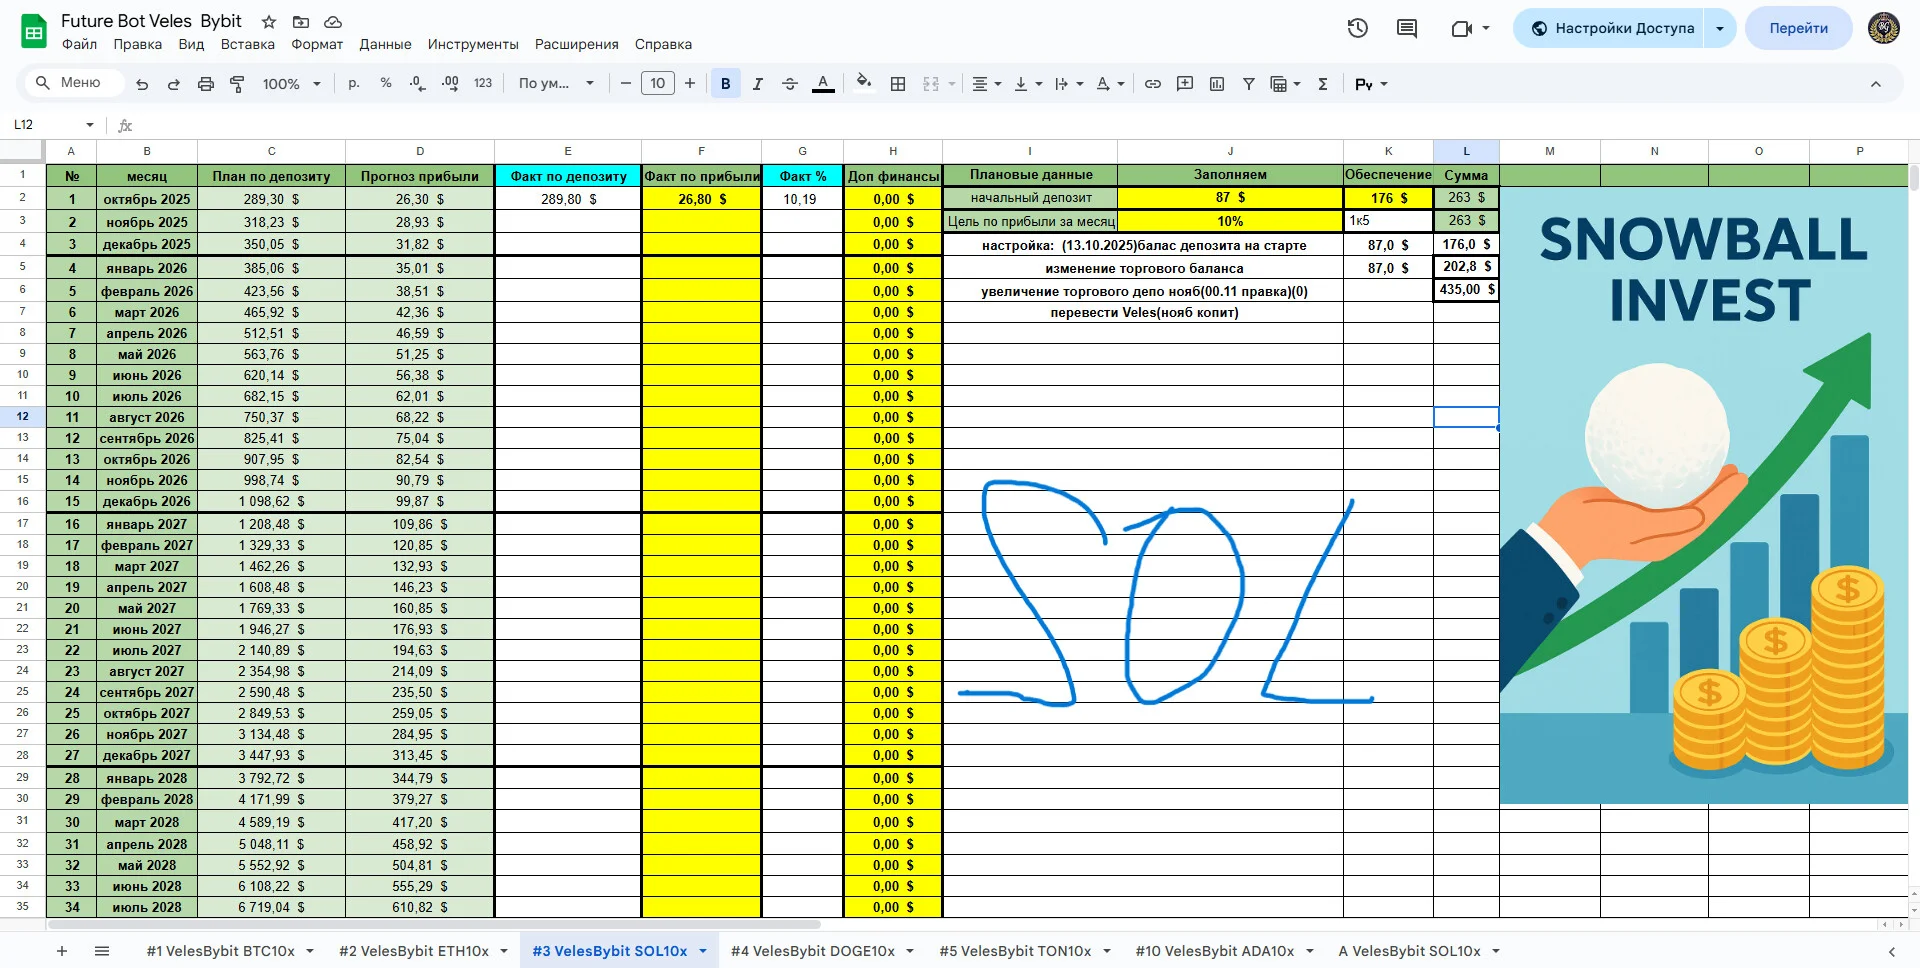Open the fill color picker
Viewport: 1920px width, 968px height.
(864, 84)
